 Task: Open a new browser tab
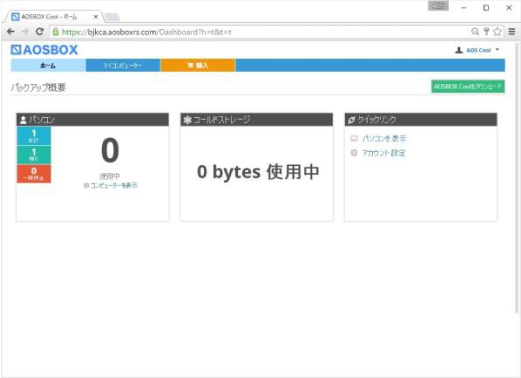[112, 17]
